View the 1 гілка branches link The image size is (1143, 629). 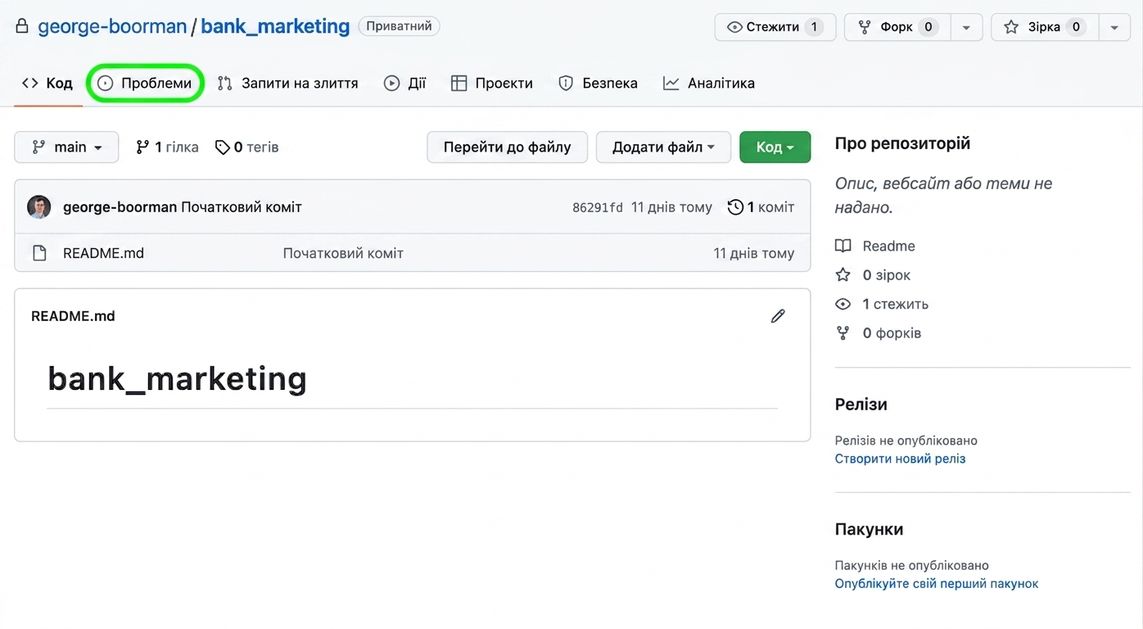point(167,147)
